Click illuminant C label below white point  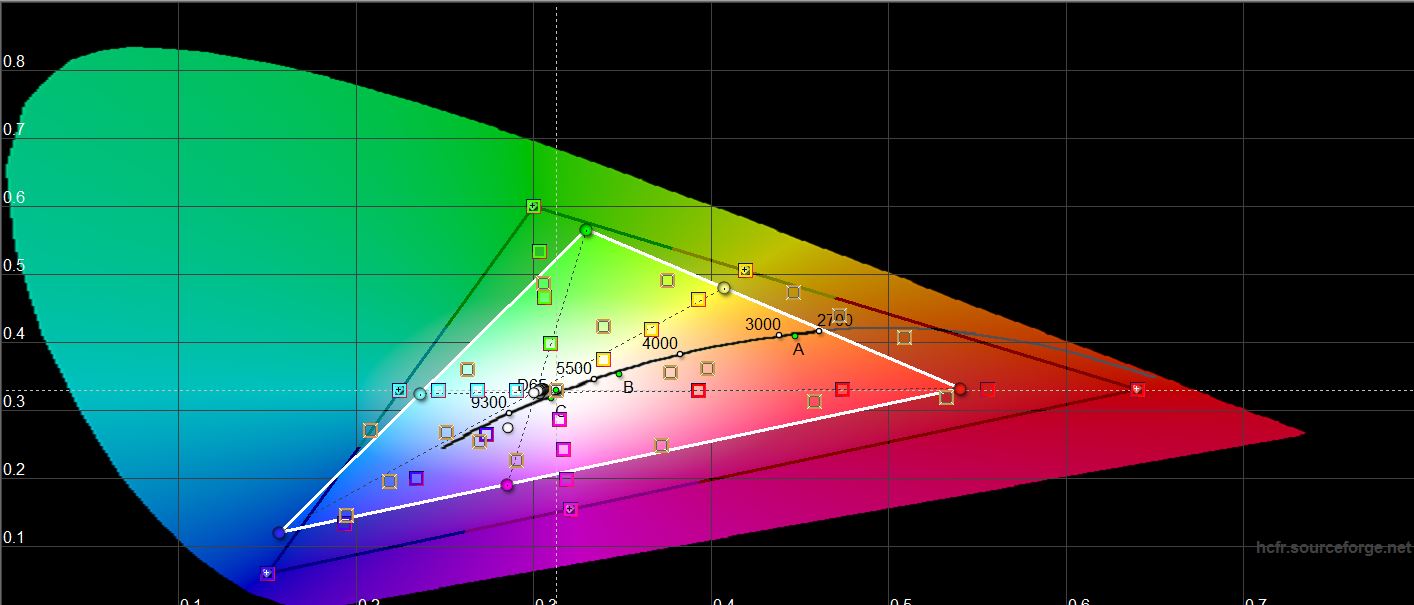pos(561,413)
